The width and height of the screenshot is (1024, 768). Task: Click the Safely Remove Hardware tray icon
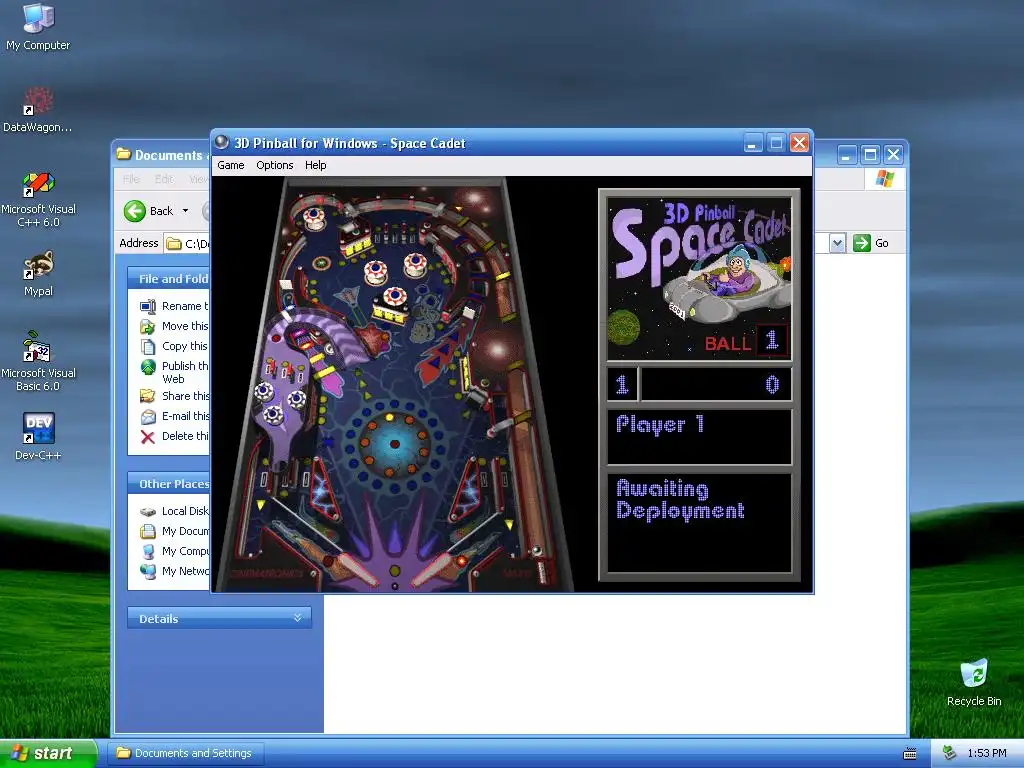949,754
